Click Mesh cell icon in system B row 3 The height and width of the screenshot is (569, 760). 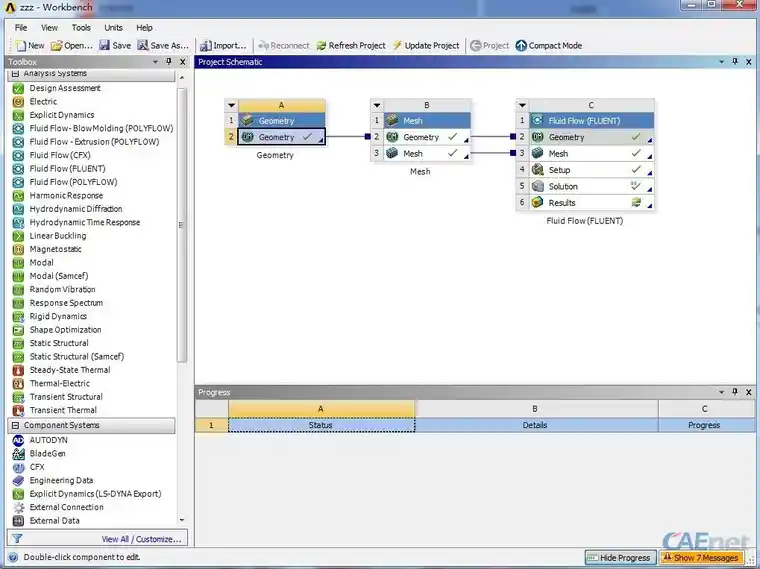tap(392, 154)
